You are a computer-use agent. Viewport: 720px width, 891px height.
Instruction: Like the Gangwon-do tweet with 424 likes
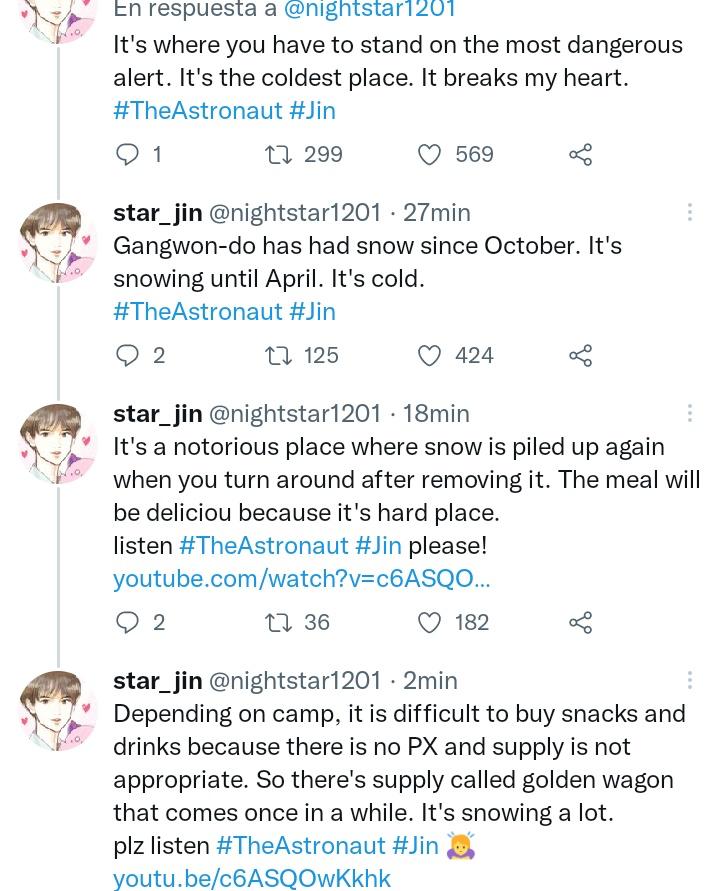coord(429,355)
